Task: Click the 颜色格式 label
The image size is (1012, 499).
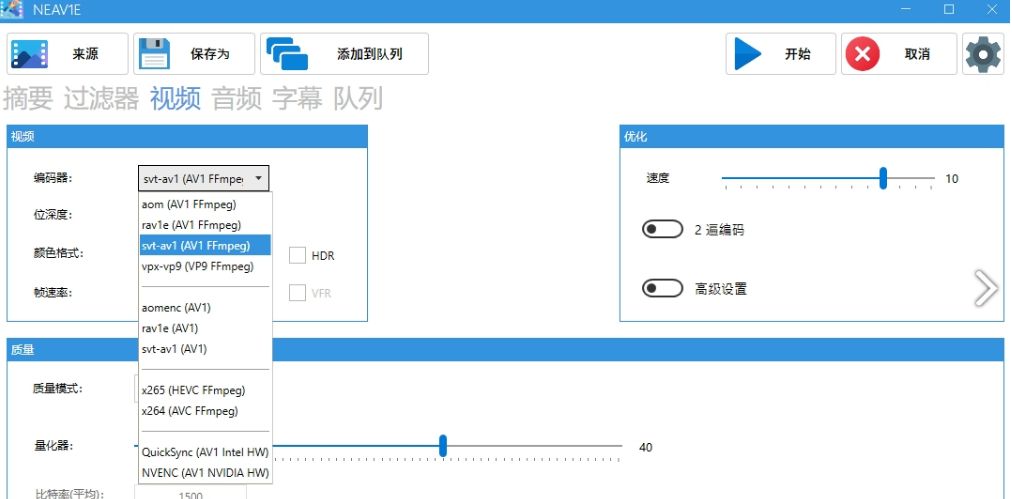Action: point(58,253)
